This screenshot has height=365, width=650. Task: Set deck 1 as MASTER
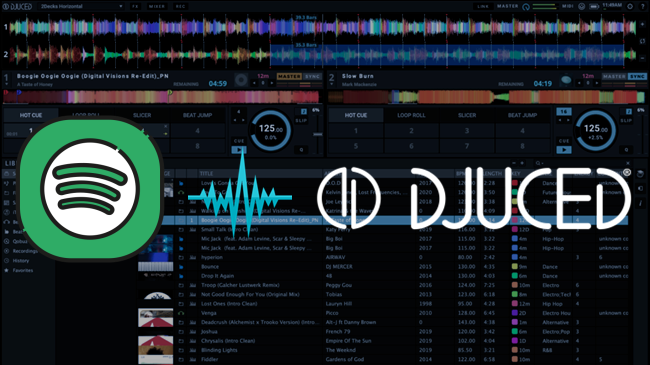pyautogui.click(x=289, y=76)
